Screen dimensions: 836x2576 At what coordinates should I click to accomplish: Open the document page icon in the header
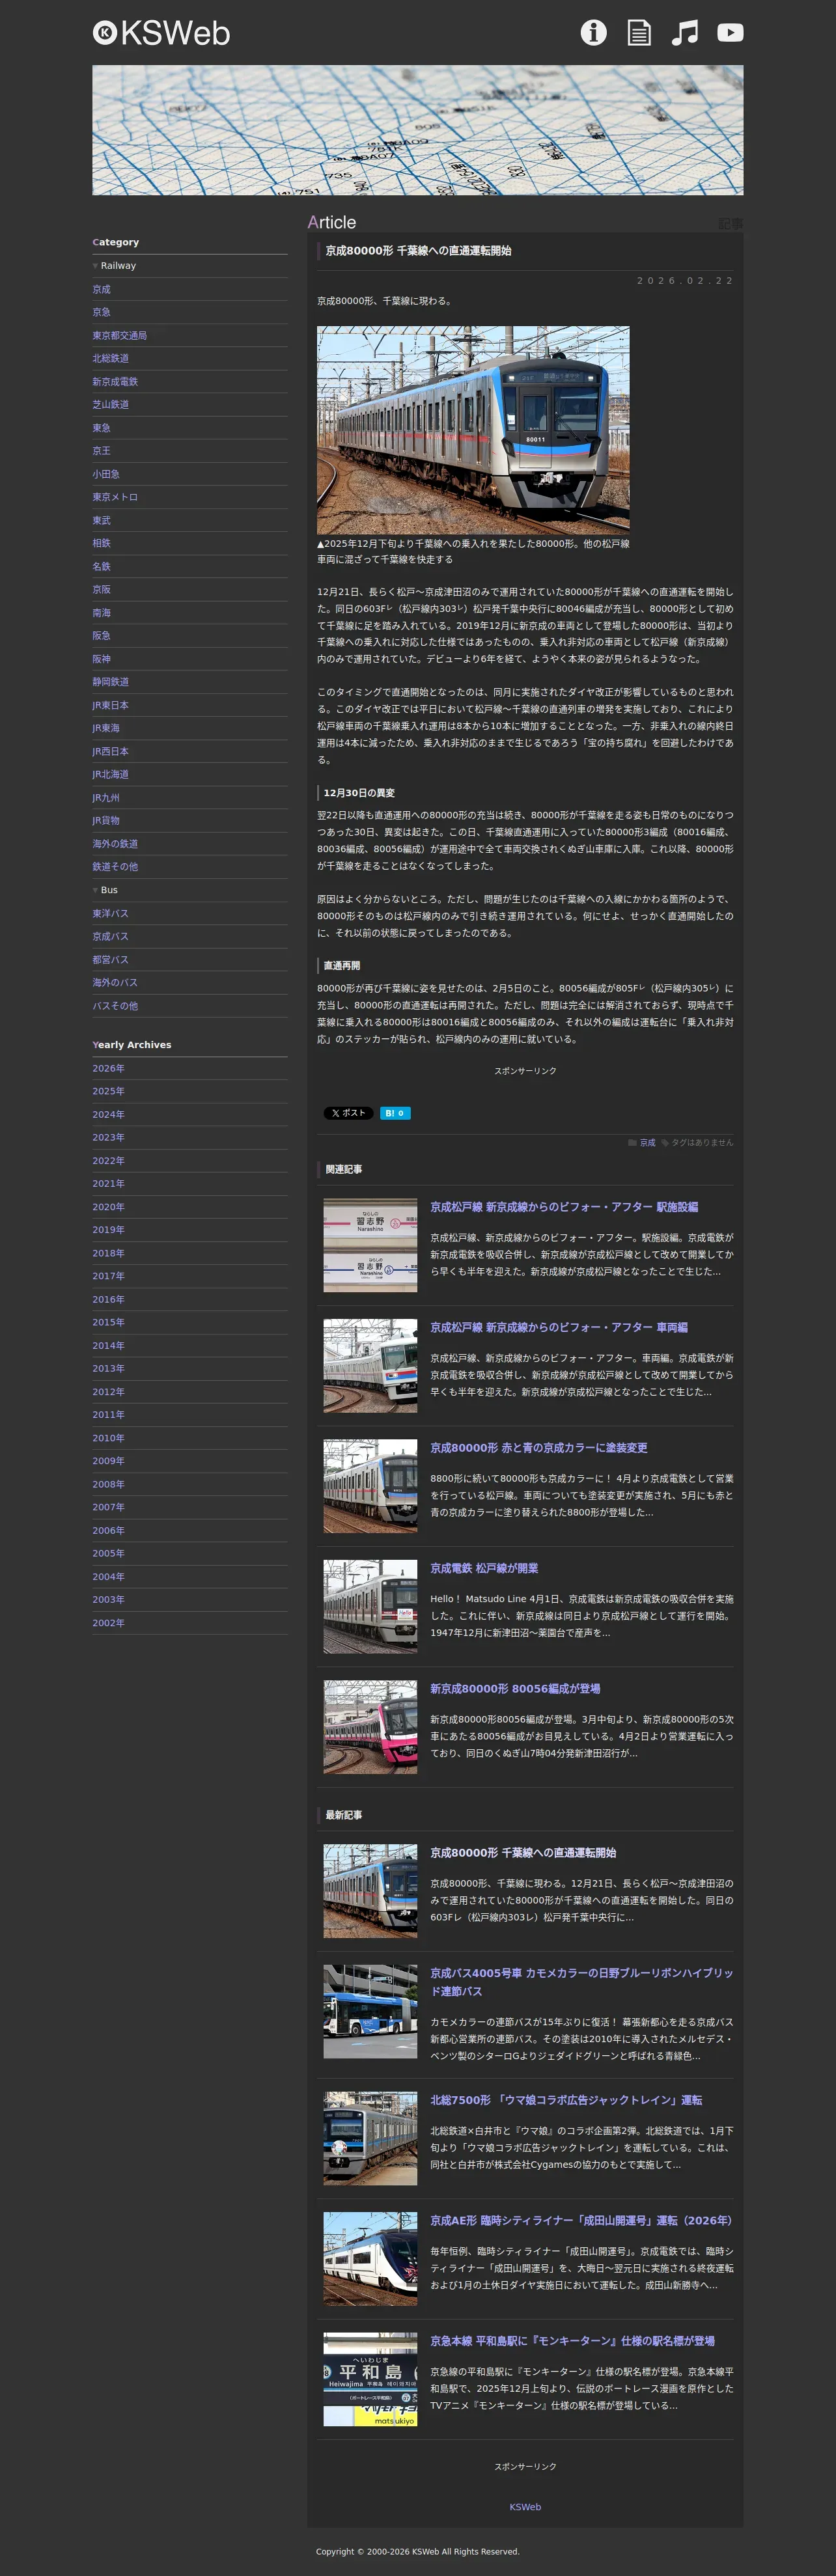639,33
